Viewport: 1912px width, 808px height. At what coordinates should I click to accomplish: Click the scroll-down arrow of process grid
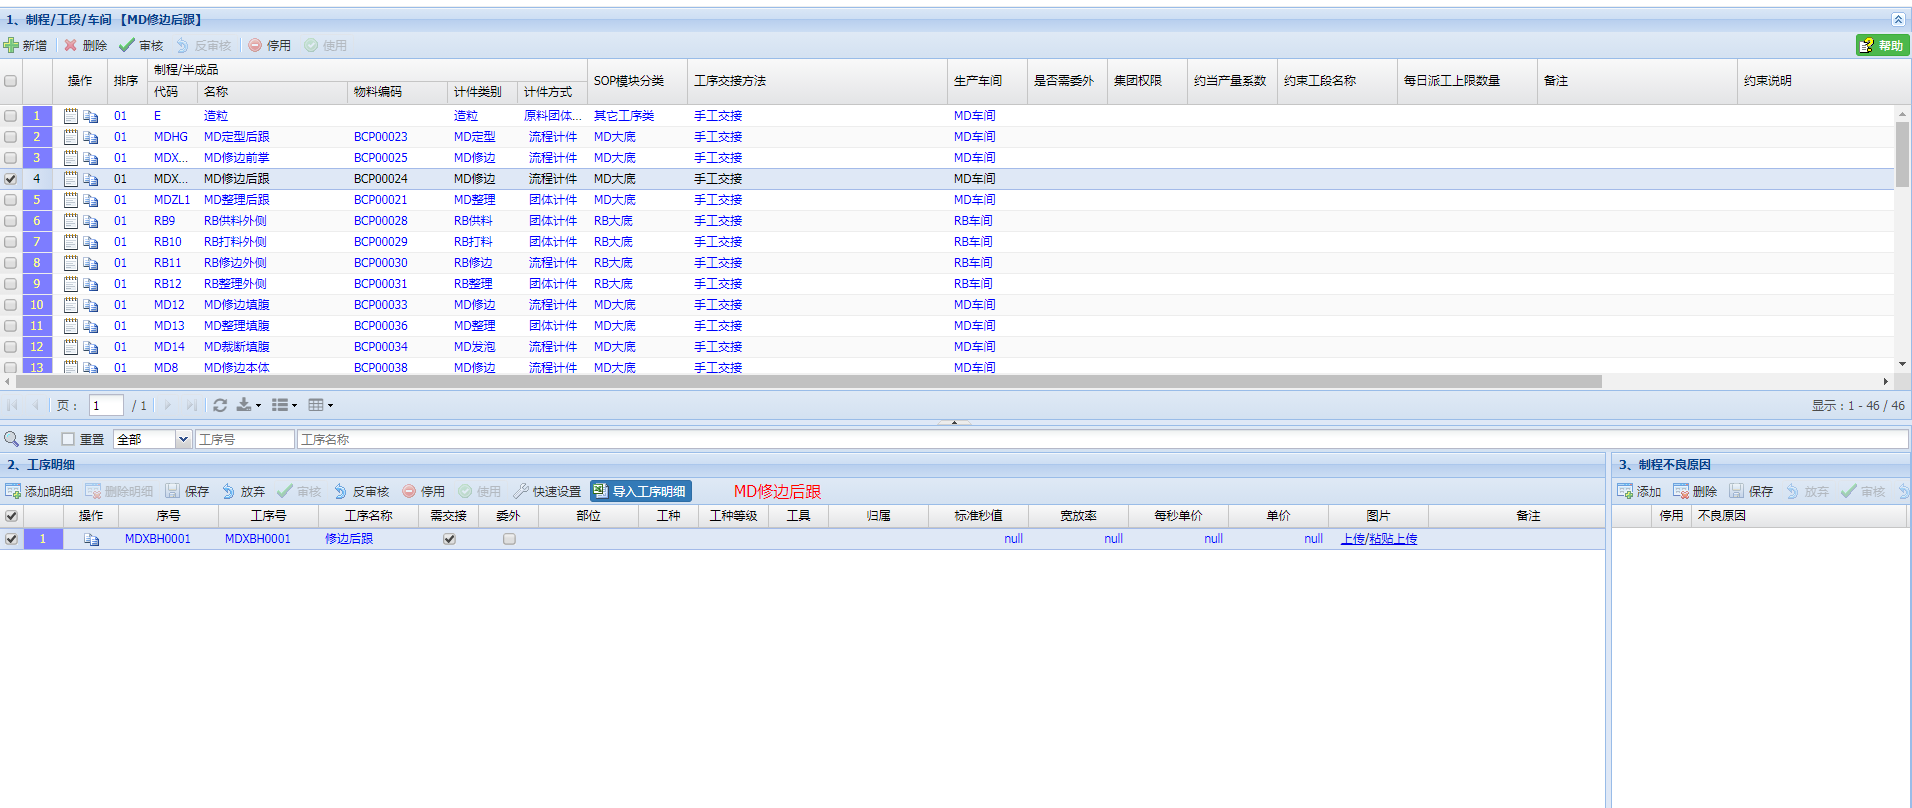click(1902, 364)
